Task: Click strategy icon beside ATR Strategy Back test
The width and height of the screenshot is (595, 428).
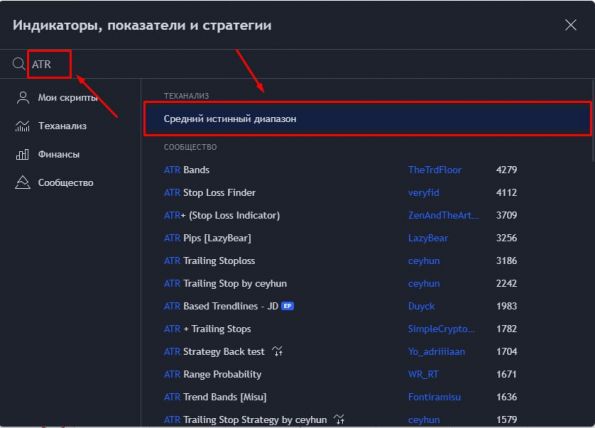Action: [277, 351]
